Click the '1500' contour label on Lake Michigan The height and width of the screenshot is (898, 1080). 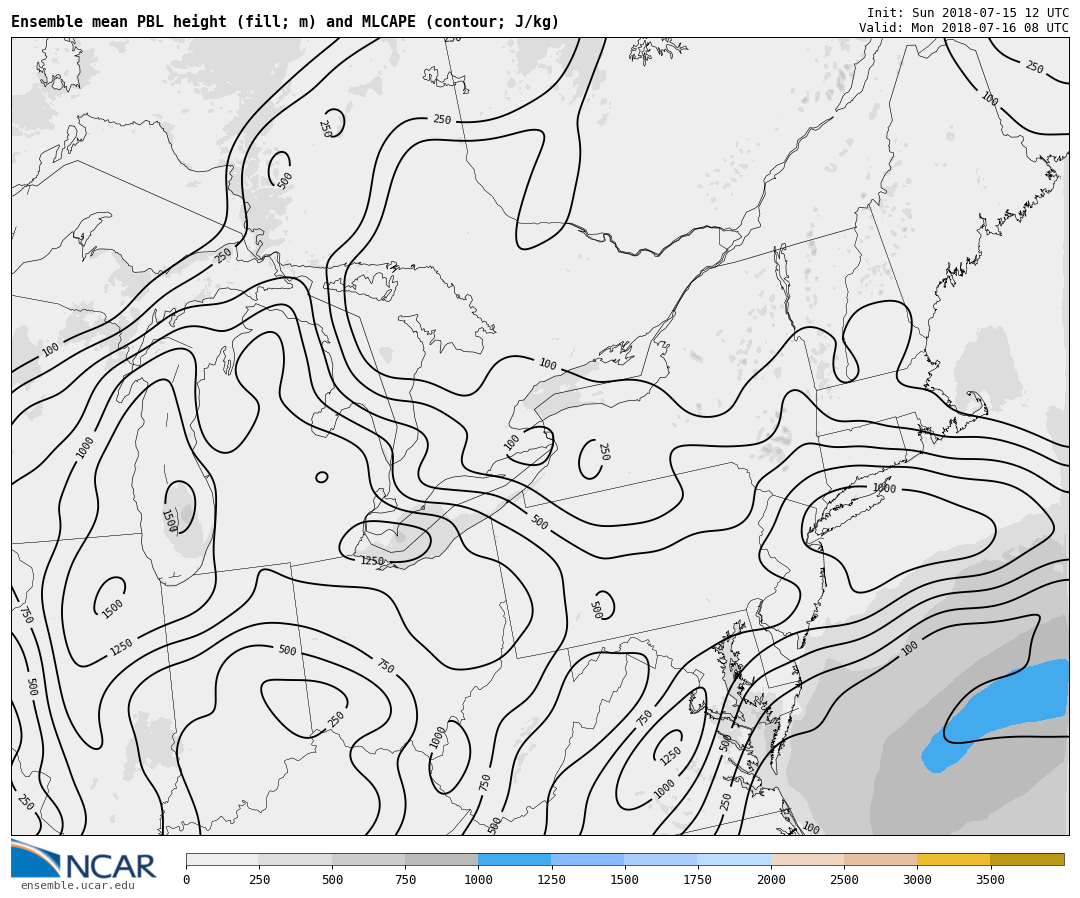[169, 521]
